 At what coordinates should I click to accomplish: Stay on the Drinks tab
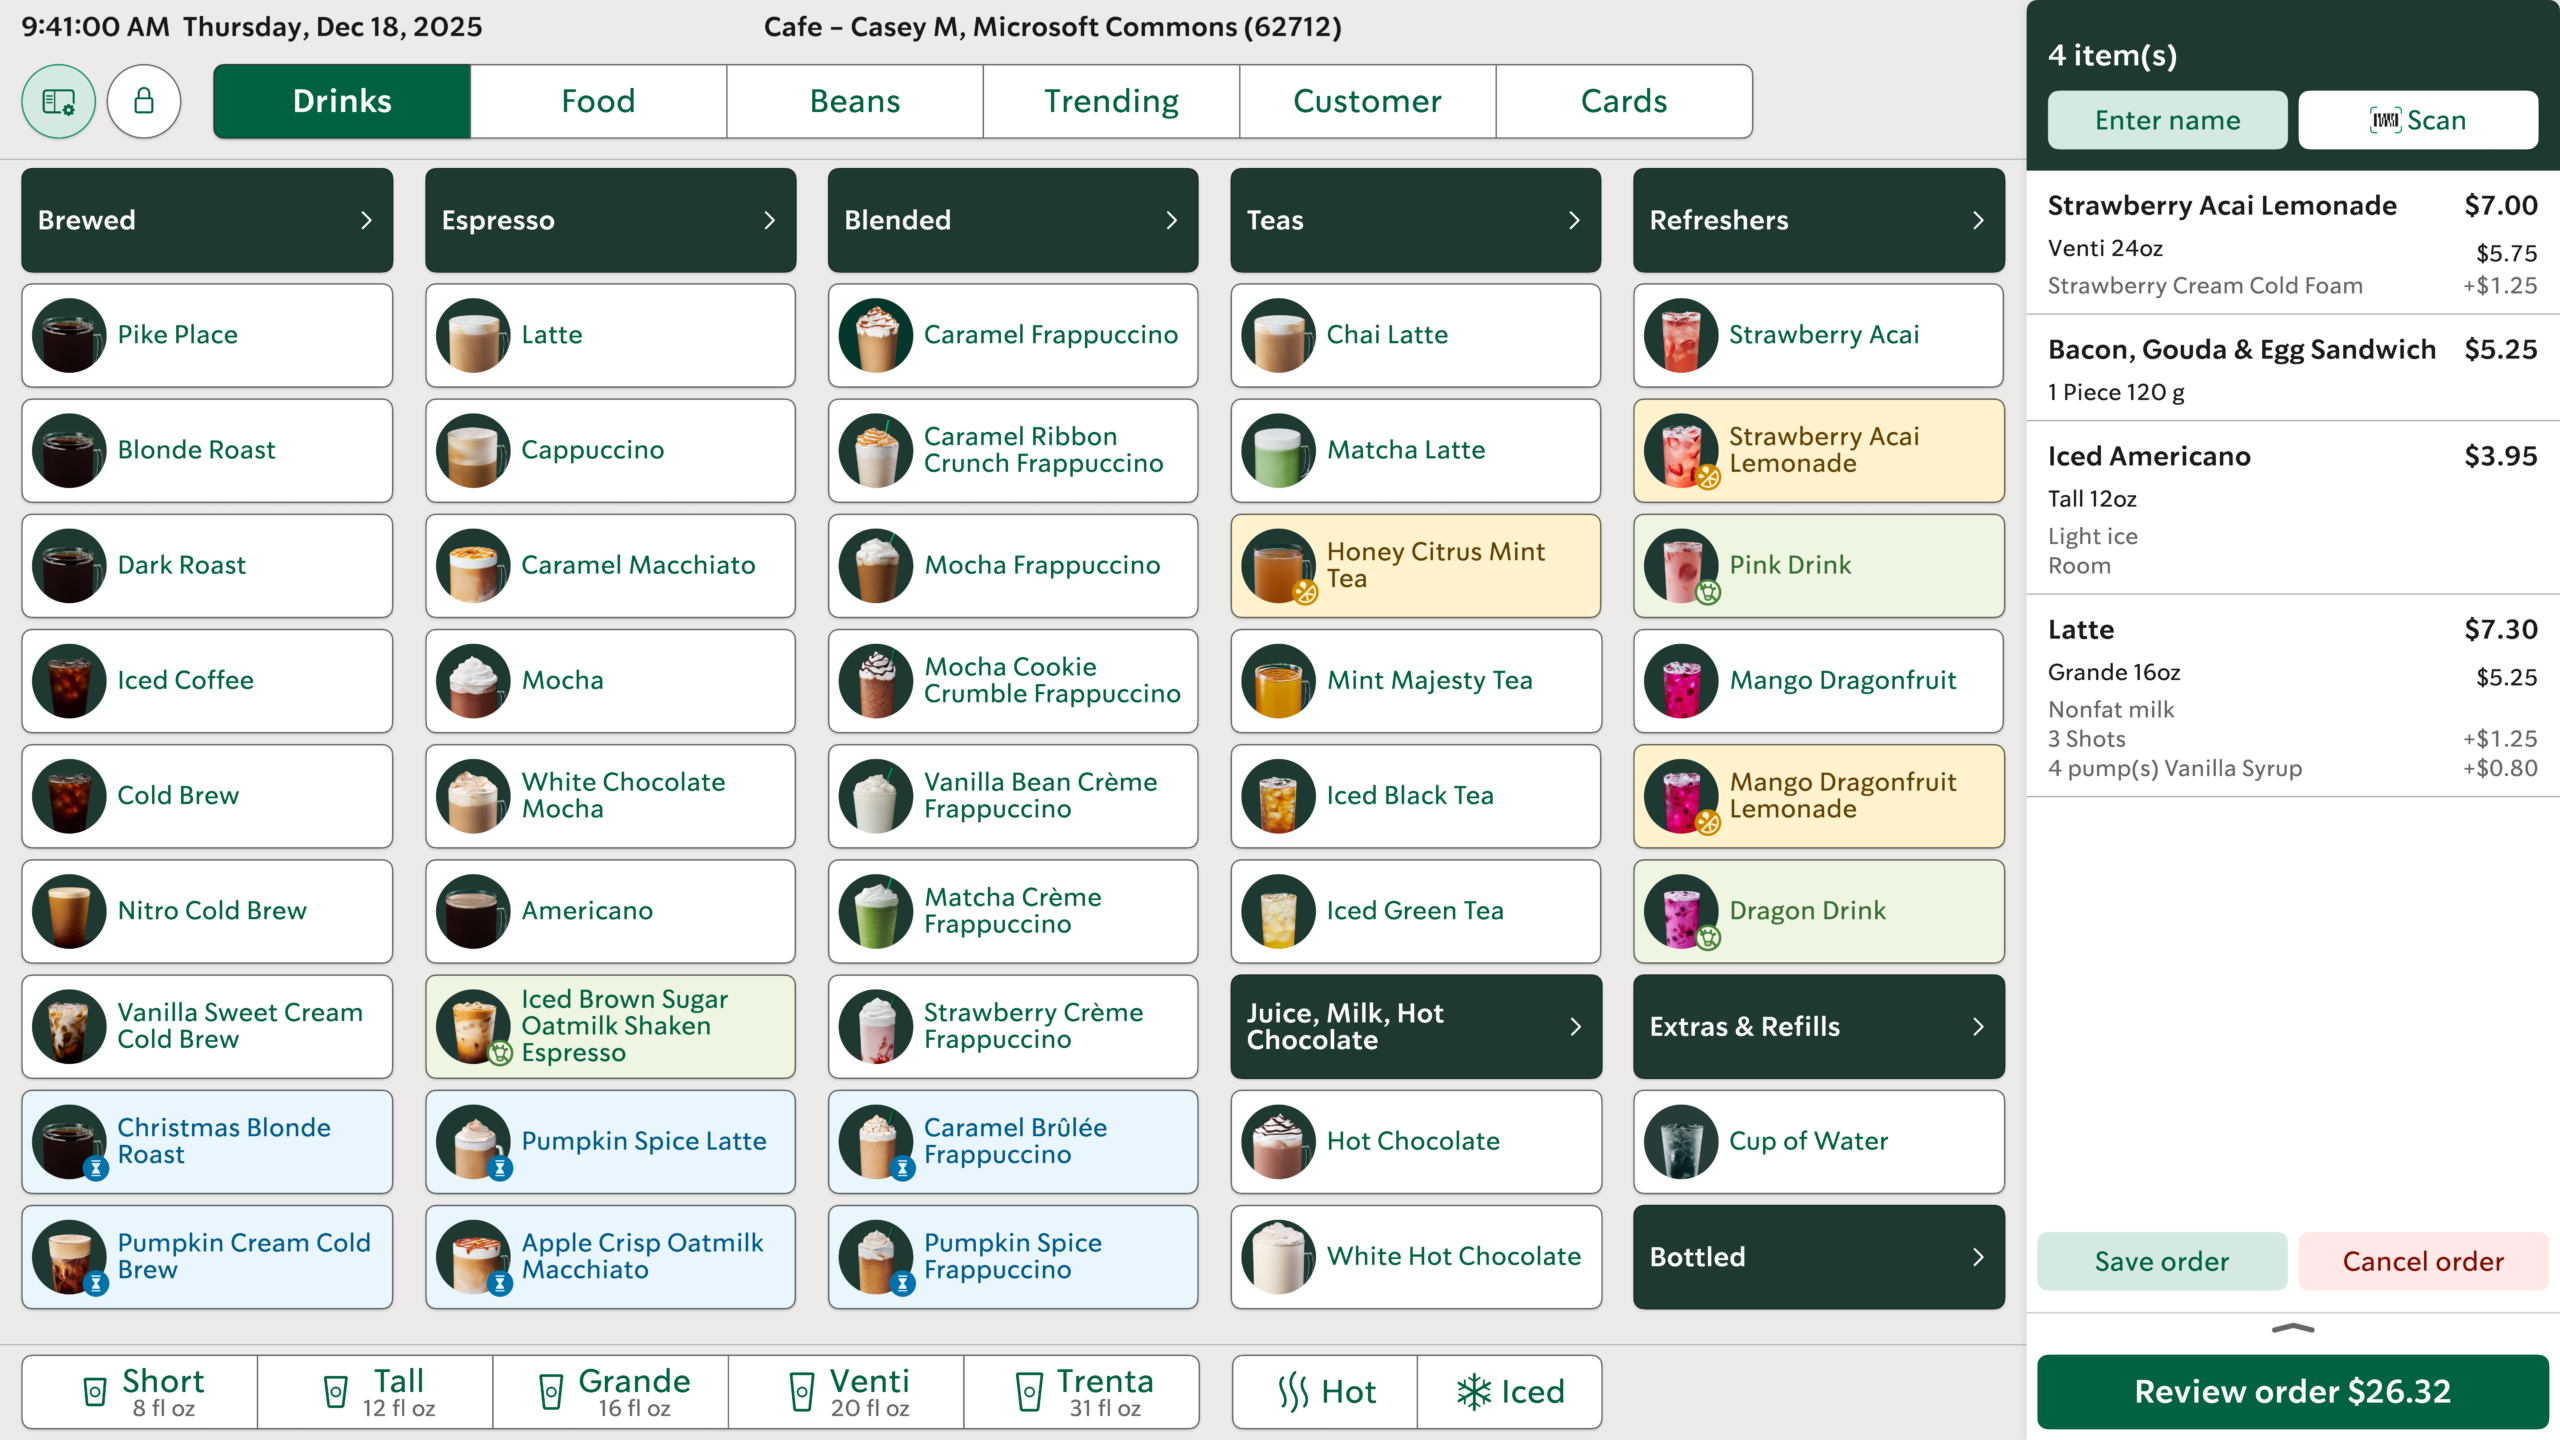tap(342, 101)
